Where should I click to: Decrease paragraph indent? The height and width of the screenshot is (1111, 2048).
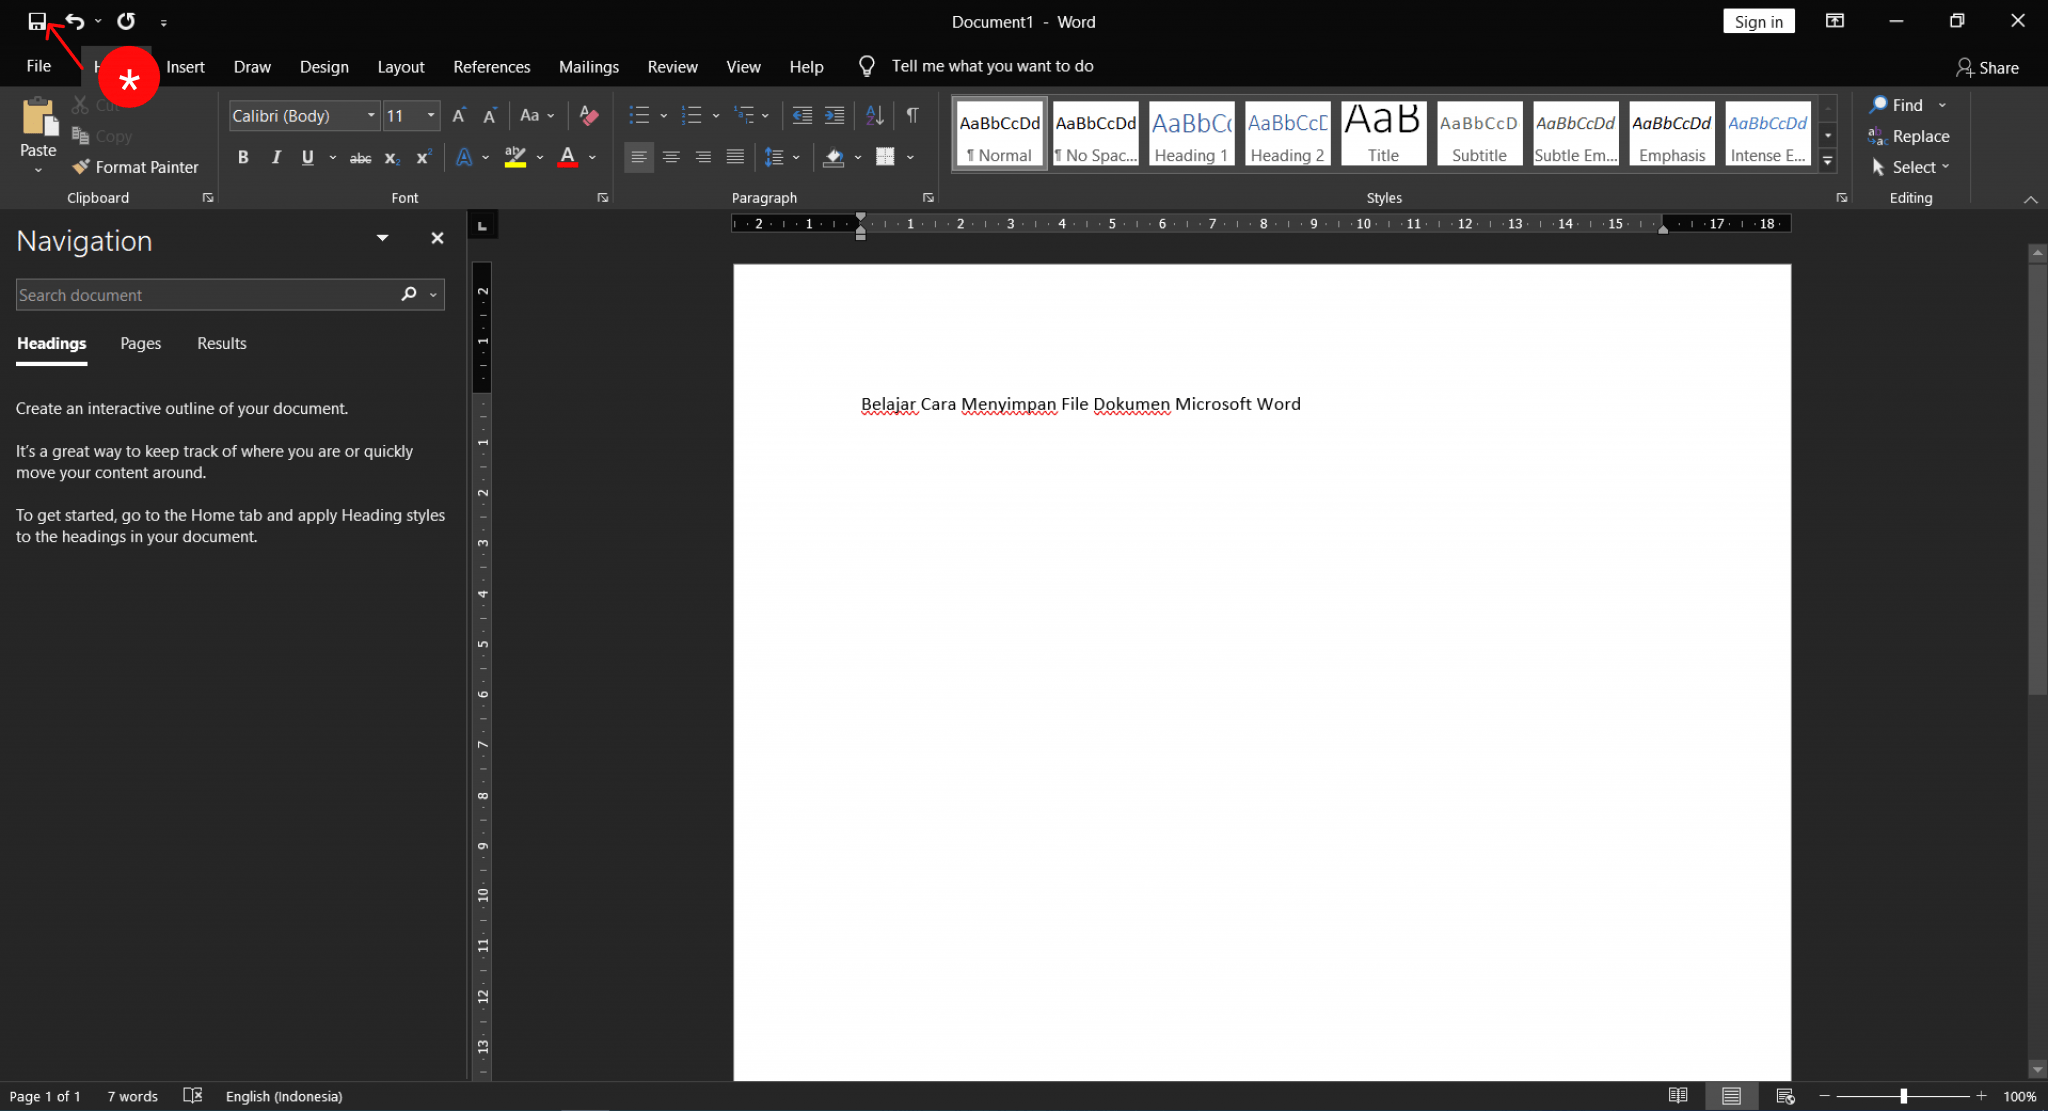pos(802,116)
